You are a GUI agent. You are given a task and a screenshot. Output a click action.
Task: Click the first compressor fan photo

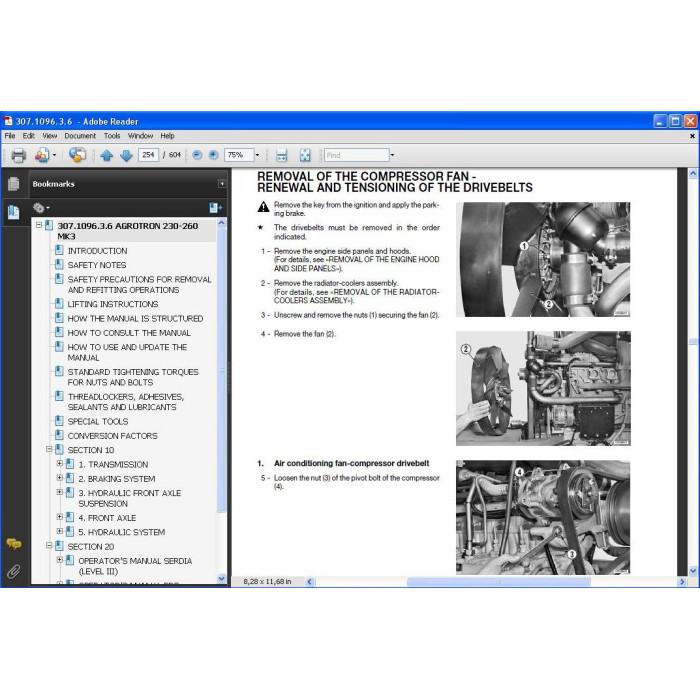click(x=543, y=259)
